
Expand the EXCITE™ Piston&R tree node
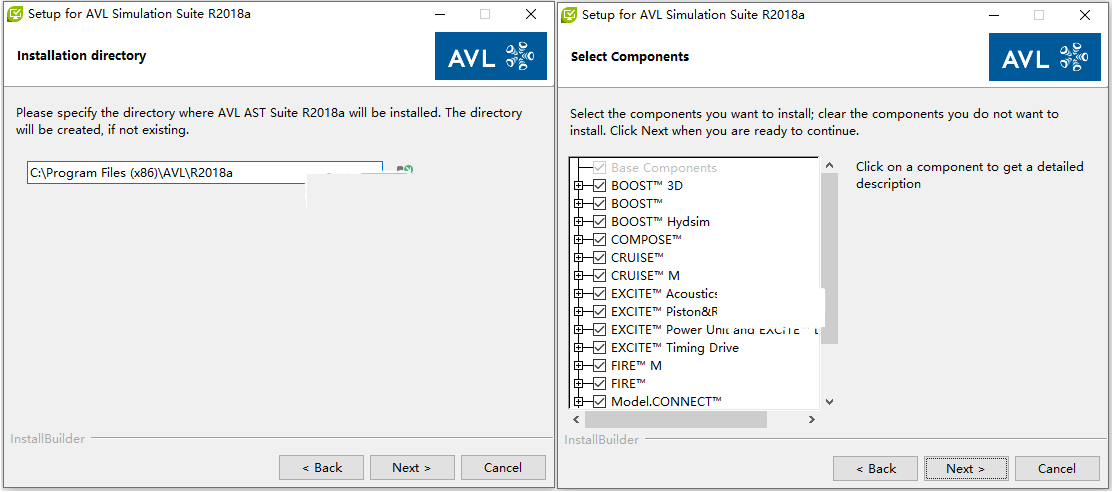(579, 311)
